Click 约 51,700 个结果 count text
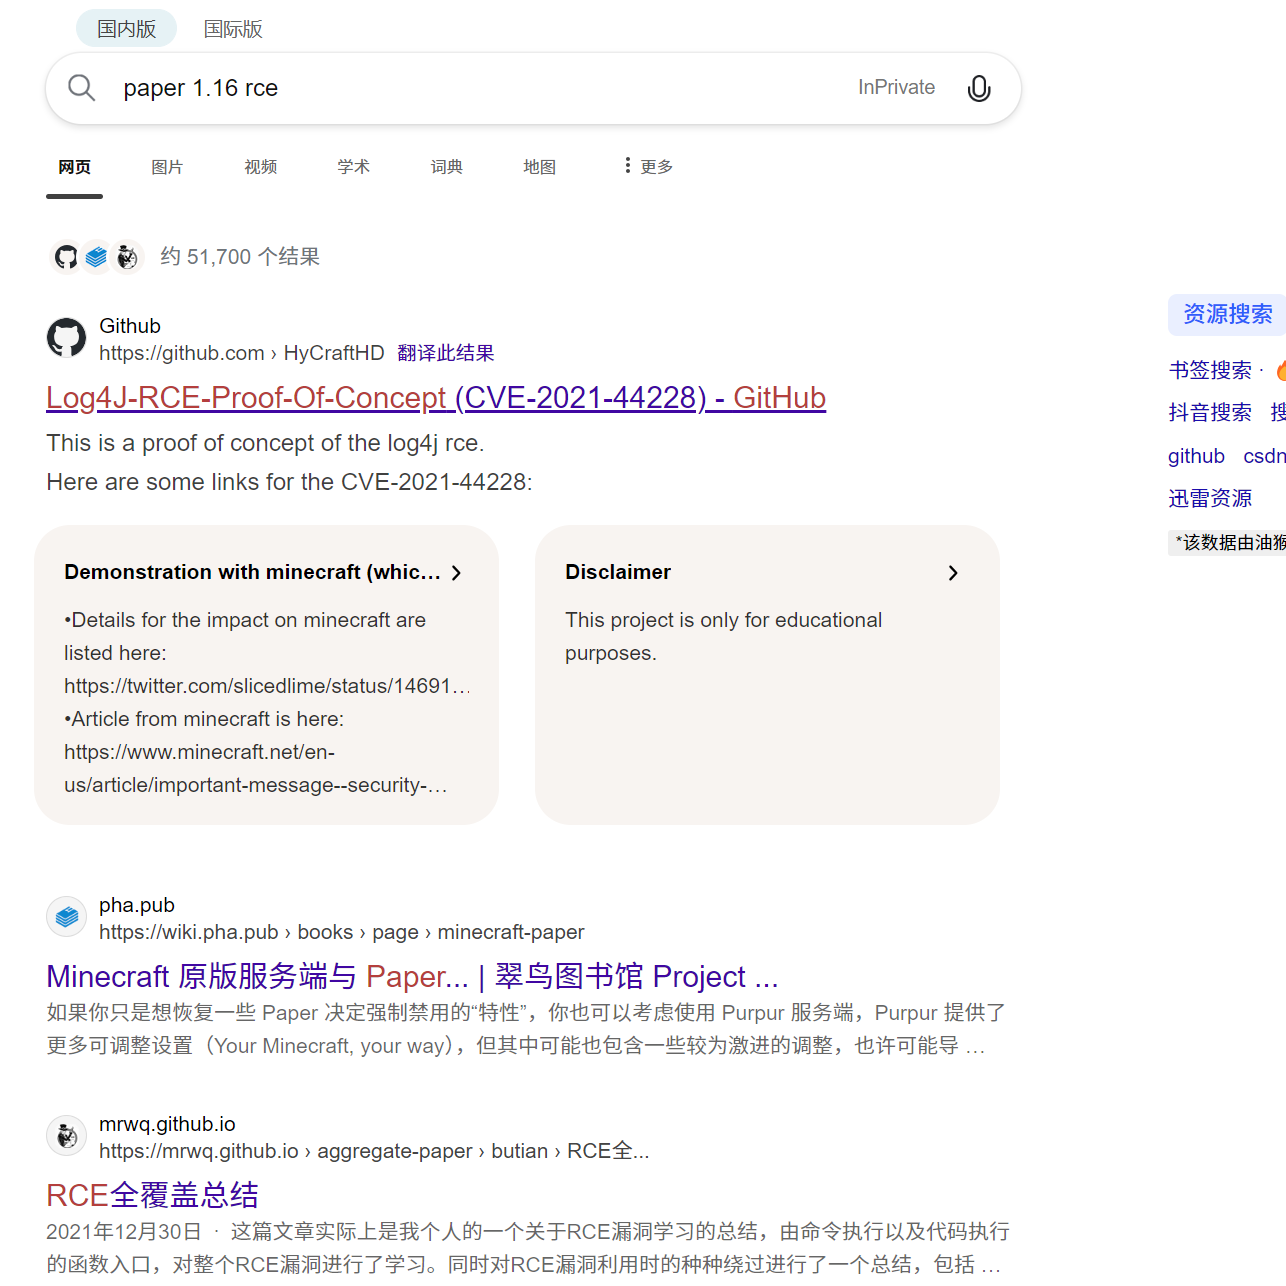 click(240, 257)
